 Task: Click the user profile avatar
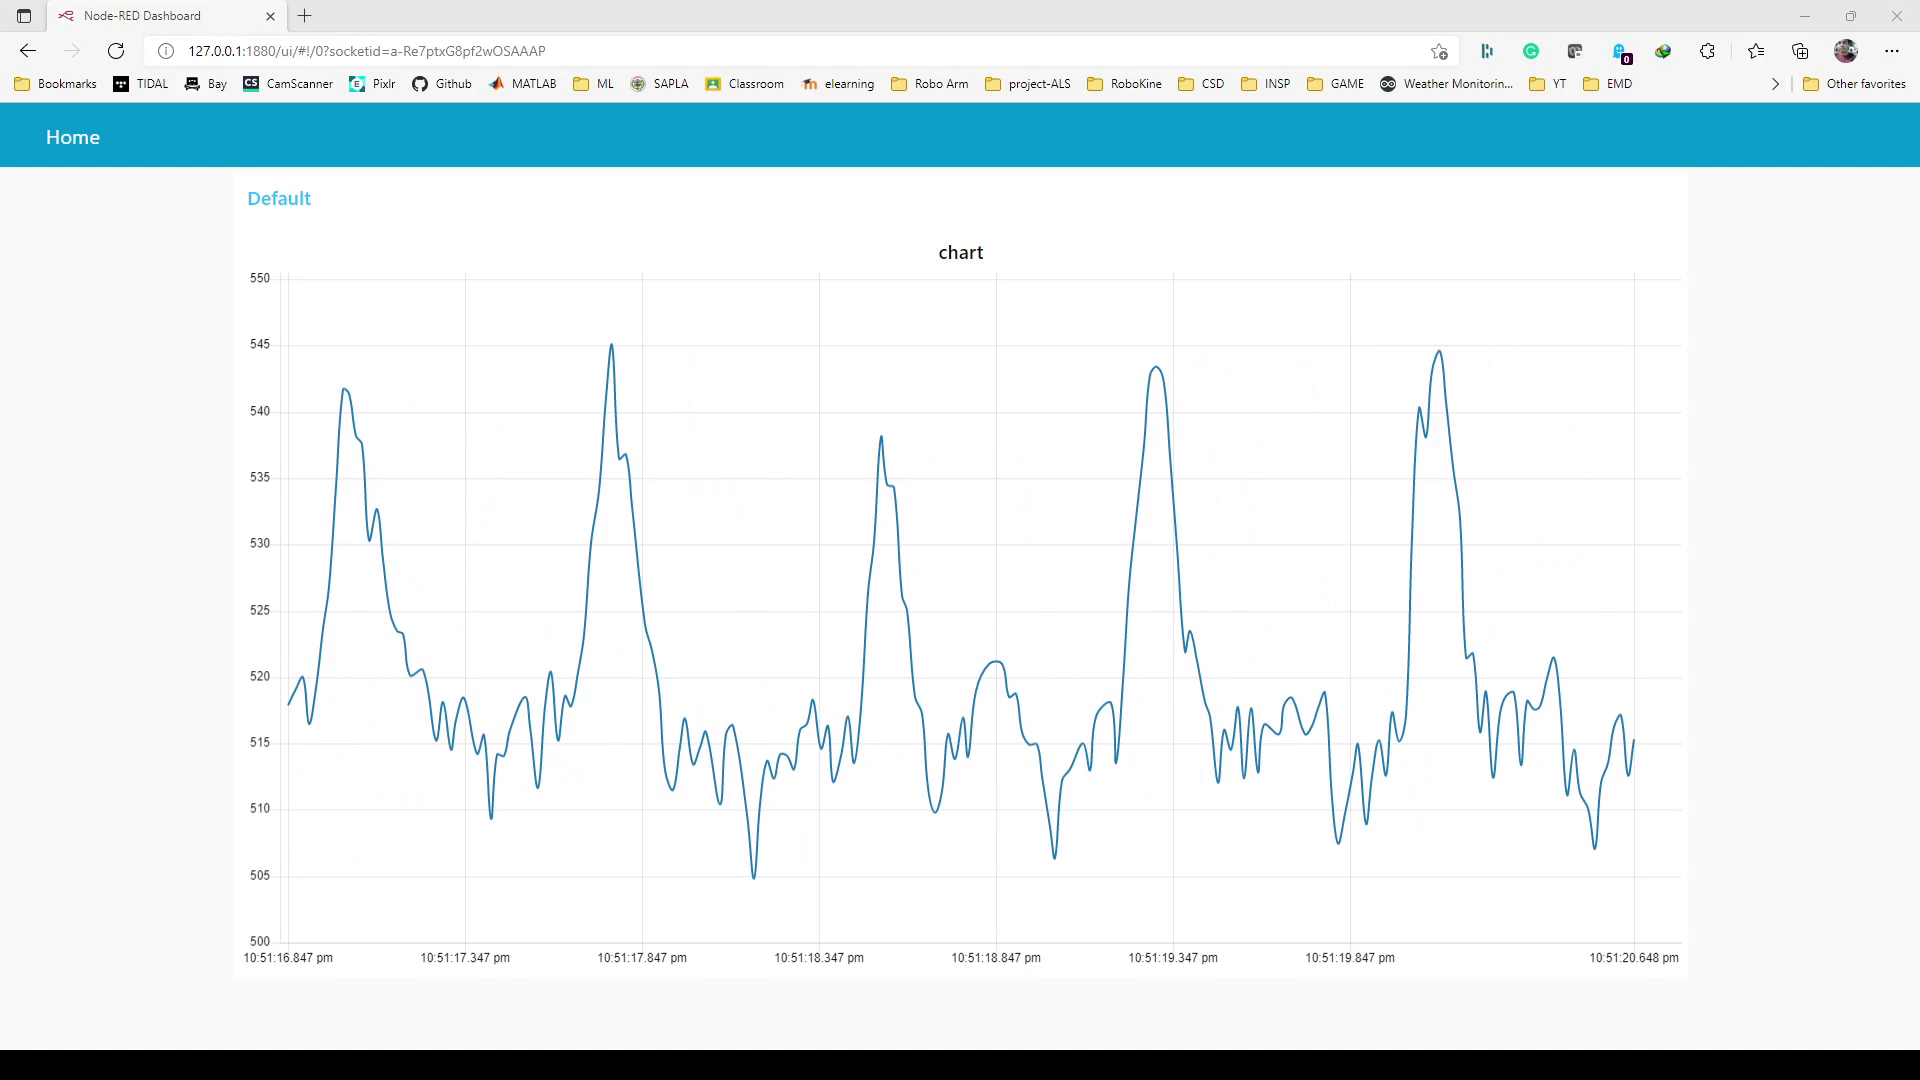pyautogui.click(x=1845, y=51)
